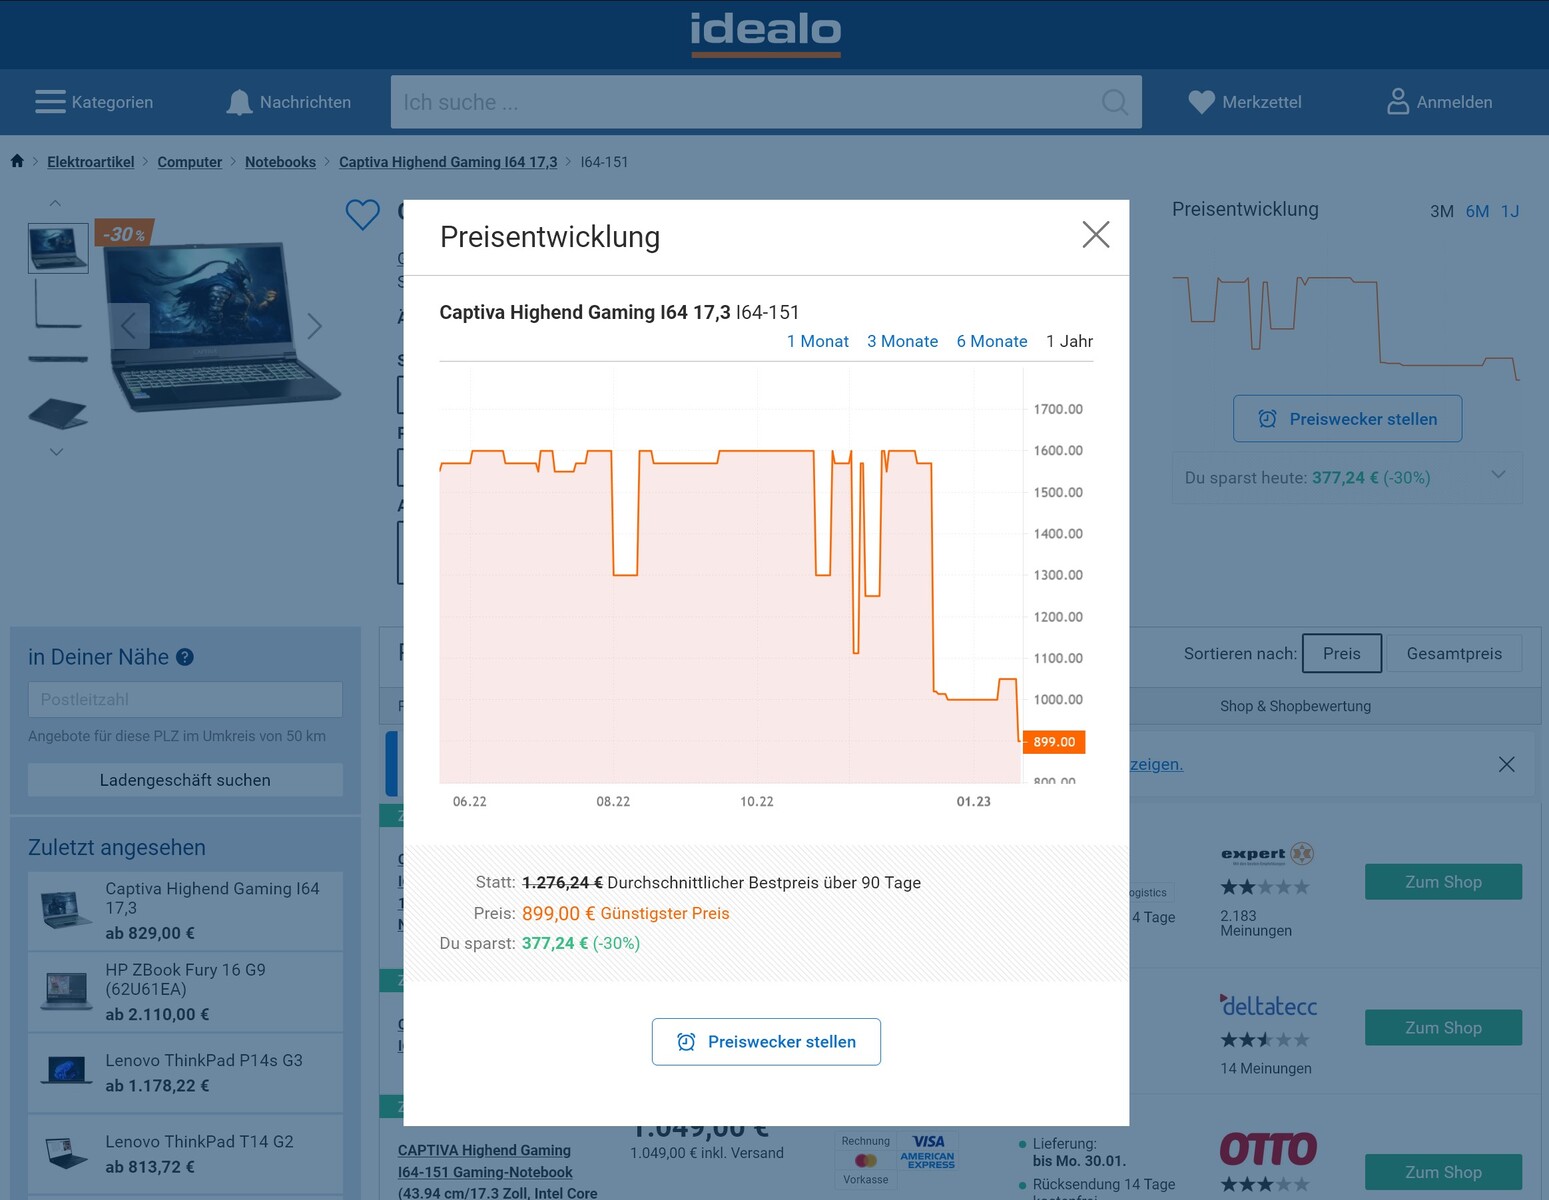Click the idealo logo
This screenshot has height=1200, width=1549.
pos(766,33)
